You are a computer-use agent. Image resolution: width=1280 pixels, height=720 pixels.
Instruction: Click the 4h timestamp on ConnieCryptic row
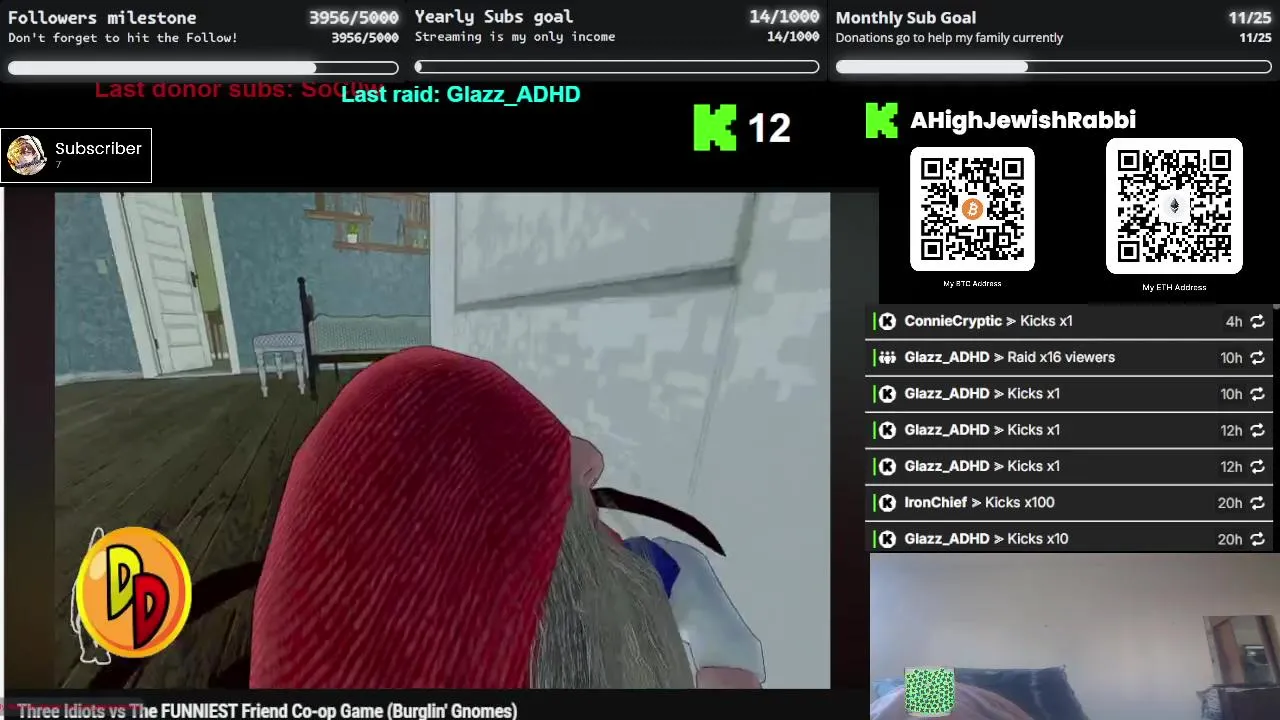(x=1234, y=322)
